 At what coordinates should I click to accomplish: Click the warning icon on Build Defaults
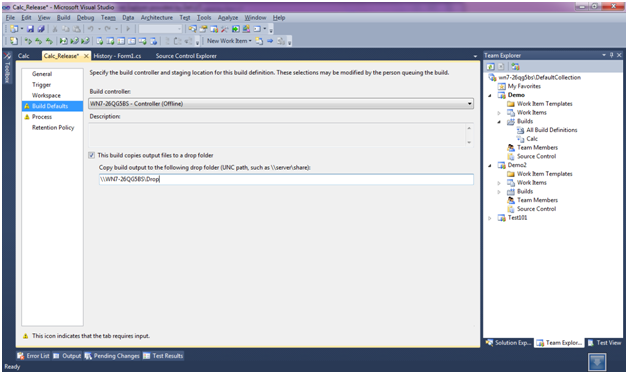27,106
